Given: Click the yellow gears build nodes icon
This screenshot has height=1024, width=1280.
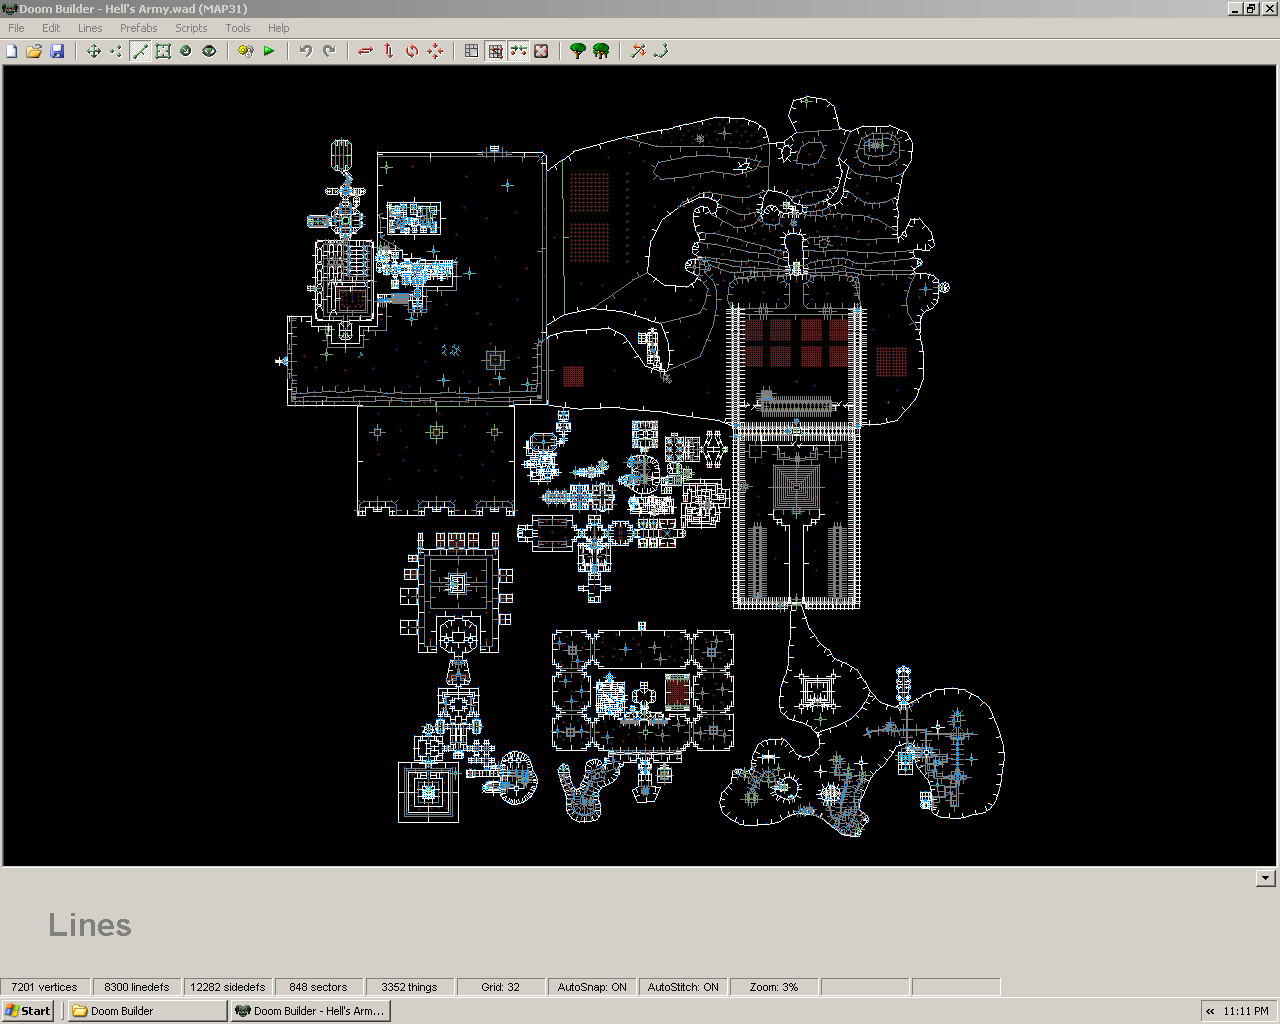Looking at the screenshot, I should (x=246, y=51).
